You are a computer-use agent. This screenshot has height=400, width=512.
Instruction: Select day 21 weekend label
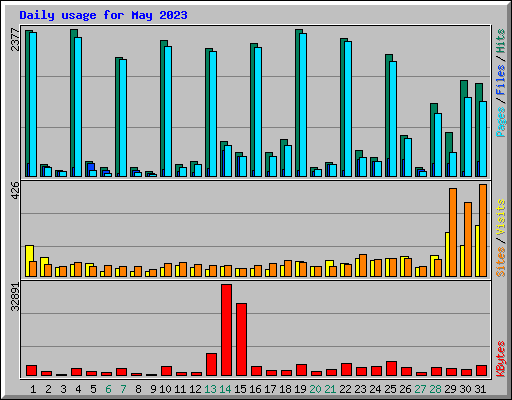pyautogui.click(x=330, y=389)
